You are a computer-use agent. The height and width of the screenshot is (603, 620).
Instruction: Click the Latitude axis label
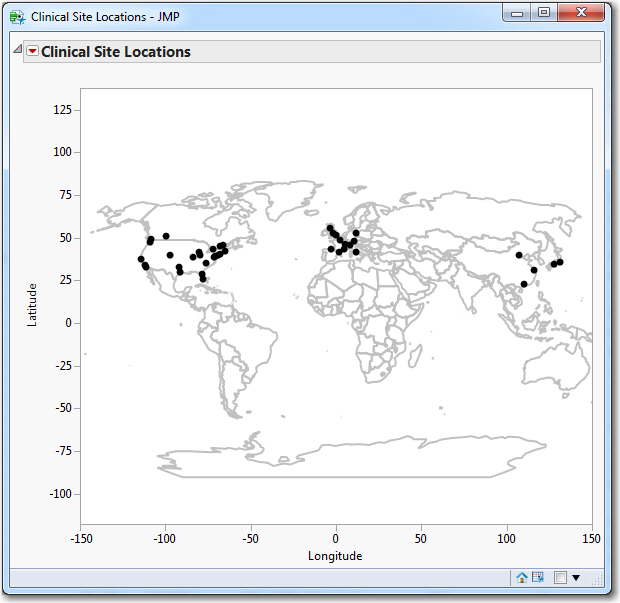(32, 304)
